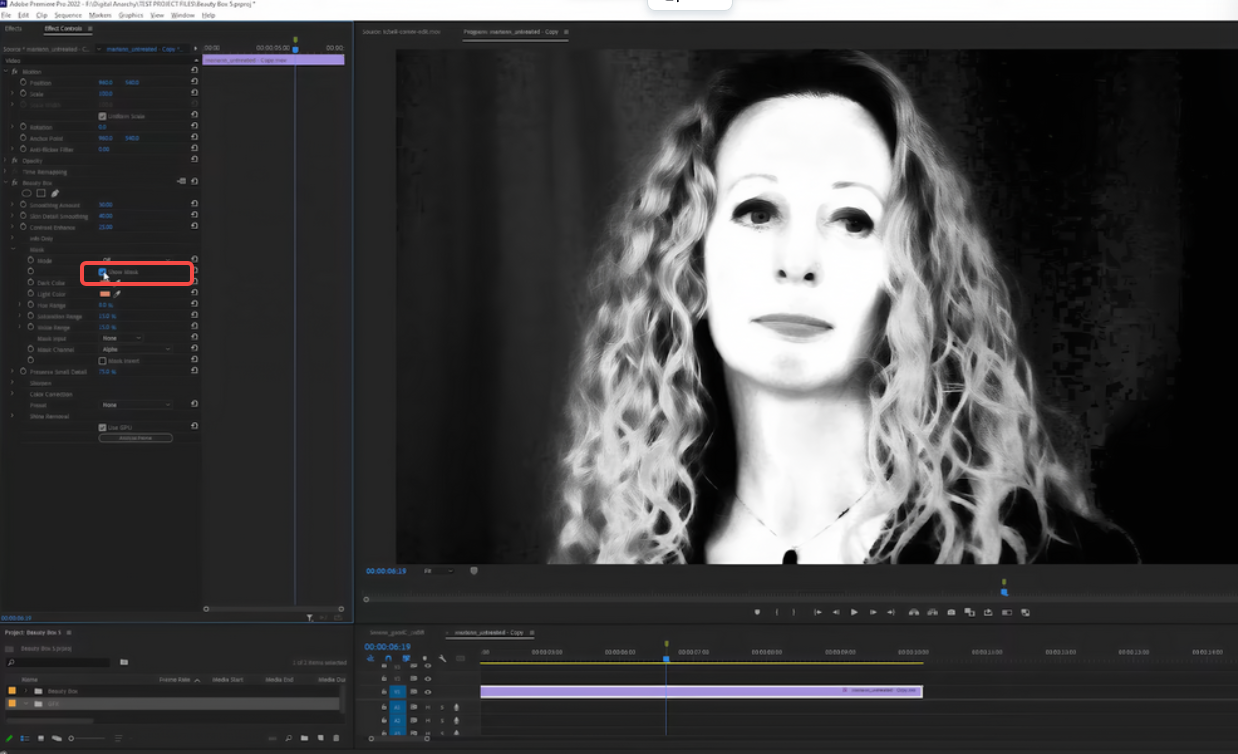Select rectangle mask tool under Beauty Box

tap(41, 194)
